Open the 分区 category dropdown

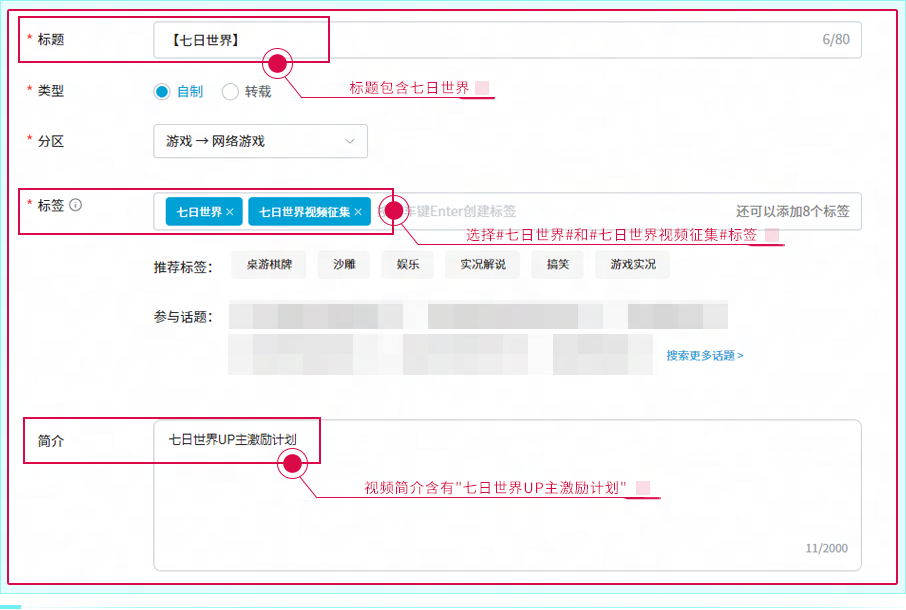[x=260, y=141]
